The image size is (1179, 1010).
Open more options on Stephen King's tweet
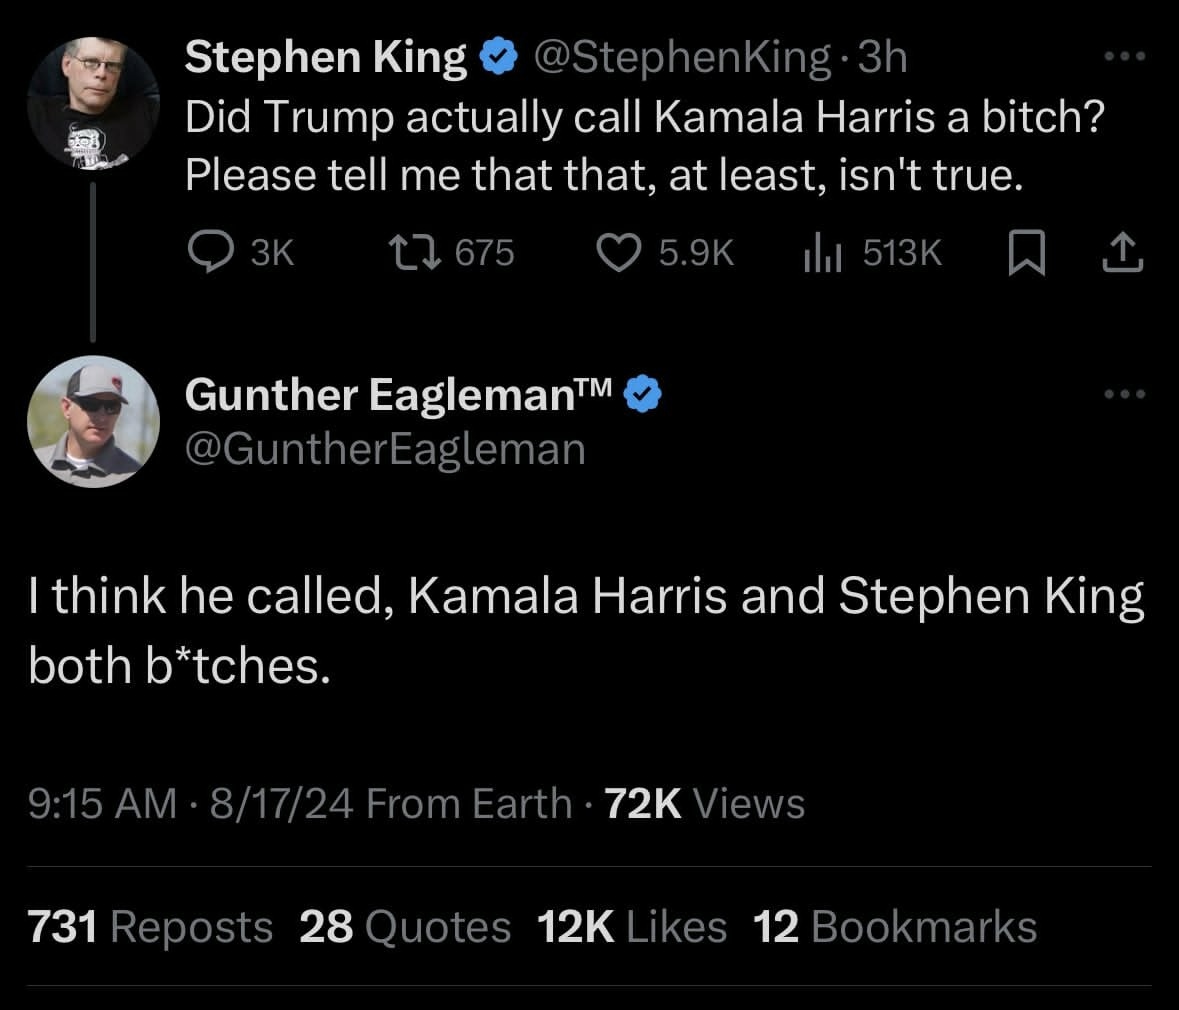click(x=1126, y=57)
